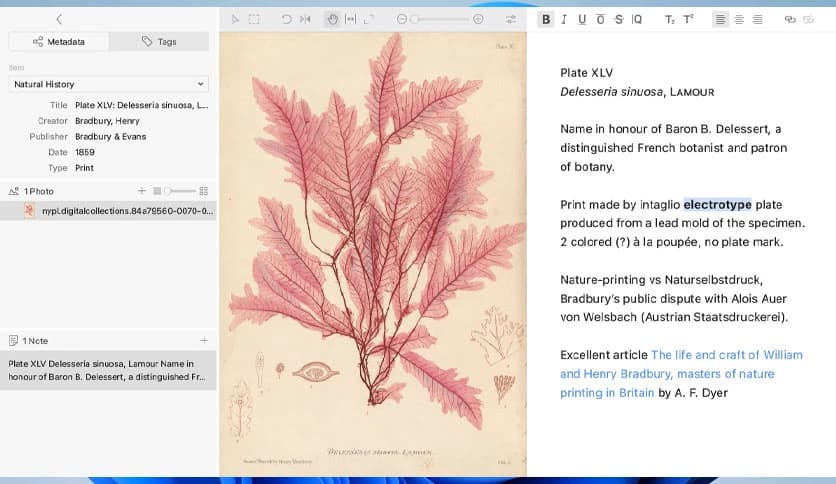The height and width of the screenshot is (484, 836).
Task: Zoom in with the plus icon
Action: 478,20
